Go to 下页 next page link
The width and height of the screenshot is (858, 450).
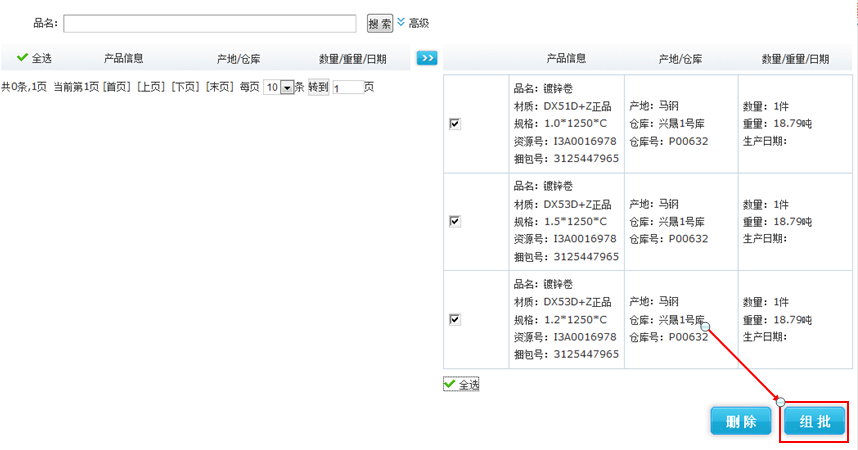tap(184, 88)
